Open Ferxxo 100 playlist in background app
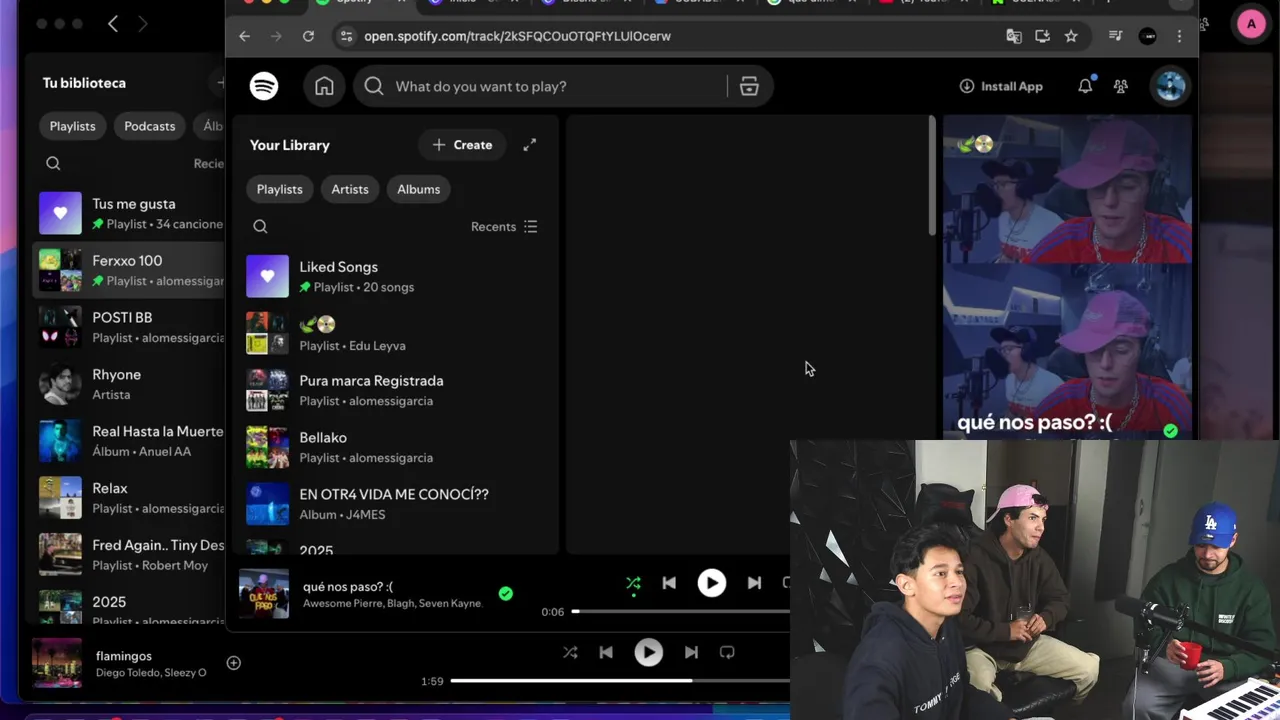 coord(130,270)
